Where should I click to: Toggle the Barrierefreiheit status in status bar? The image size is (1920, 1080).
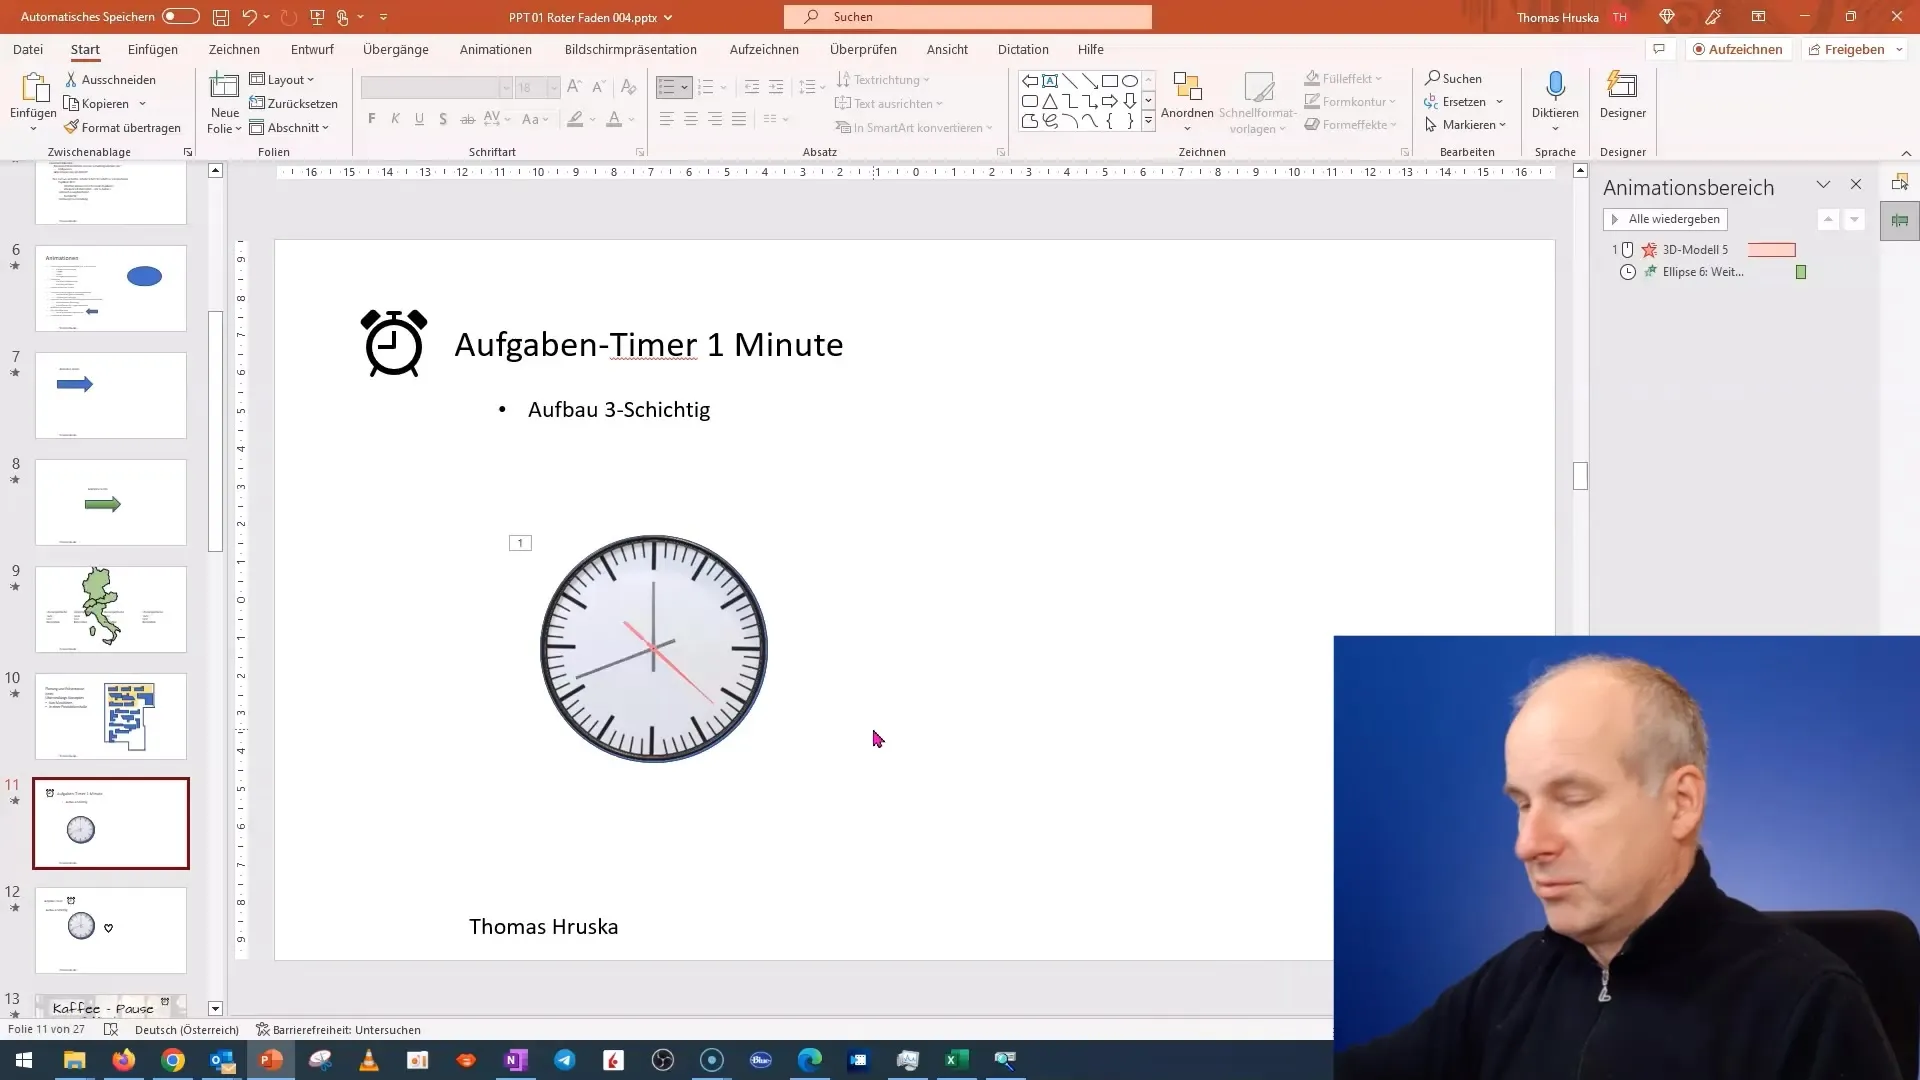point(340,1030)
